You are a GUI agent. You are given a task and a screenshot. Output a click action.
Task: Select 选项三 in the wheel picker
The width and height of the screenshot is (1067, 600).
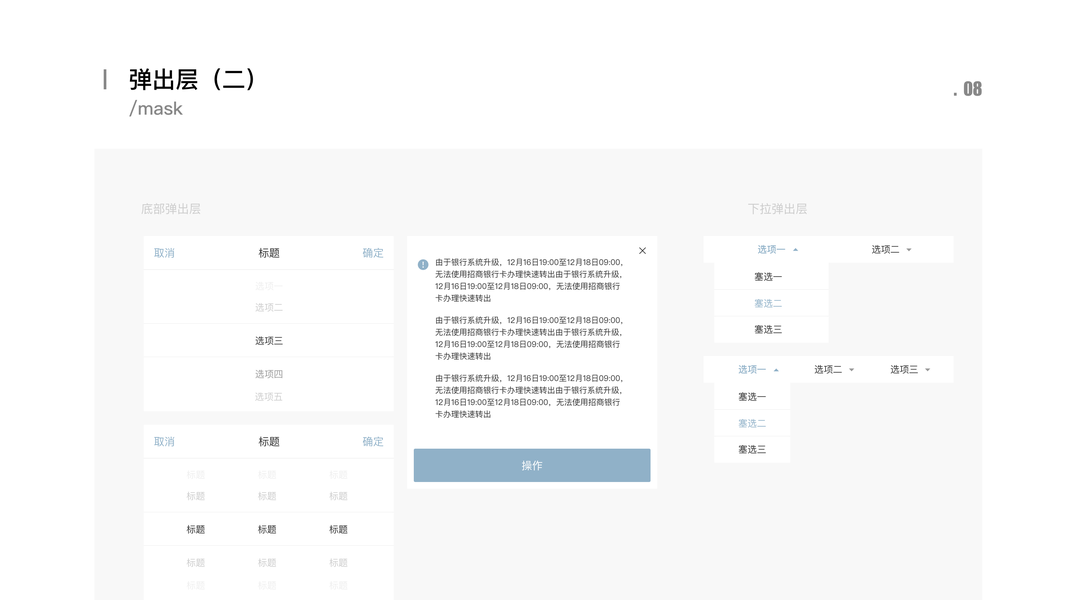tap(268, 340)
